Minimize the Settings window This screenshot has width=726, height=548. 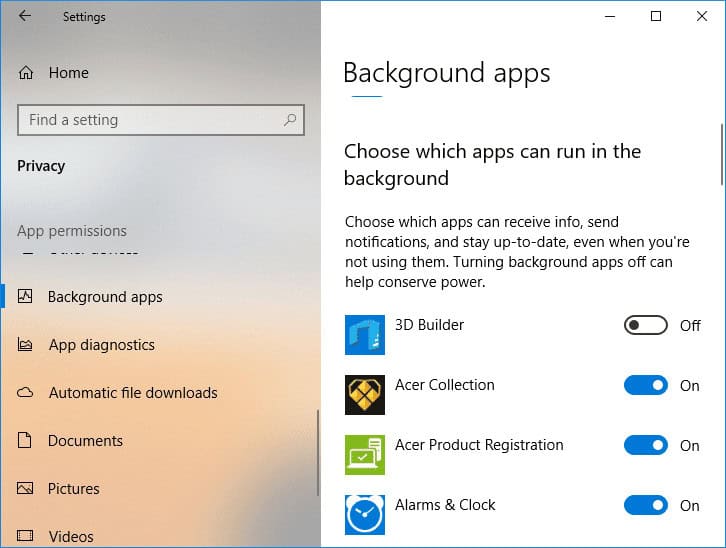(610, 16)
